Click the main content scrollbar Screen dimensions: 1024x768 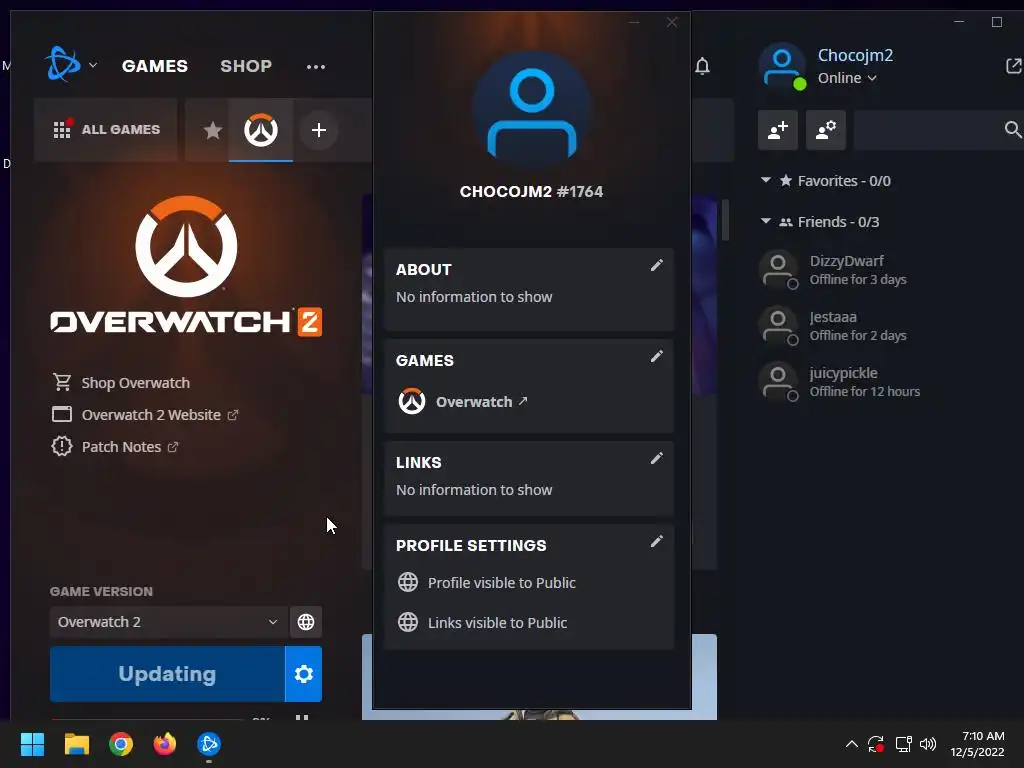tap(725, 219)
